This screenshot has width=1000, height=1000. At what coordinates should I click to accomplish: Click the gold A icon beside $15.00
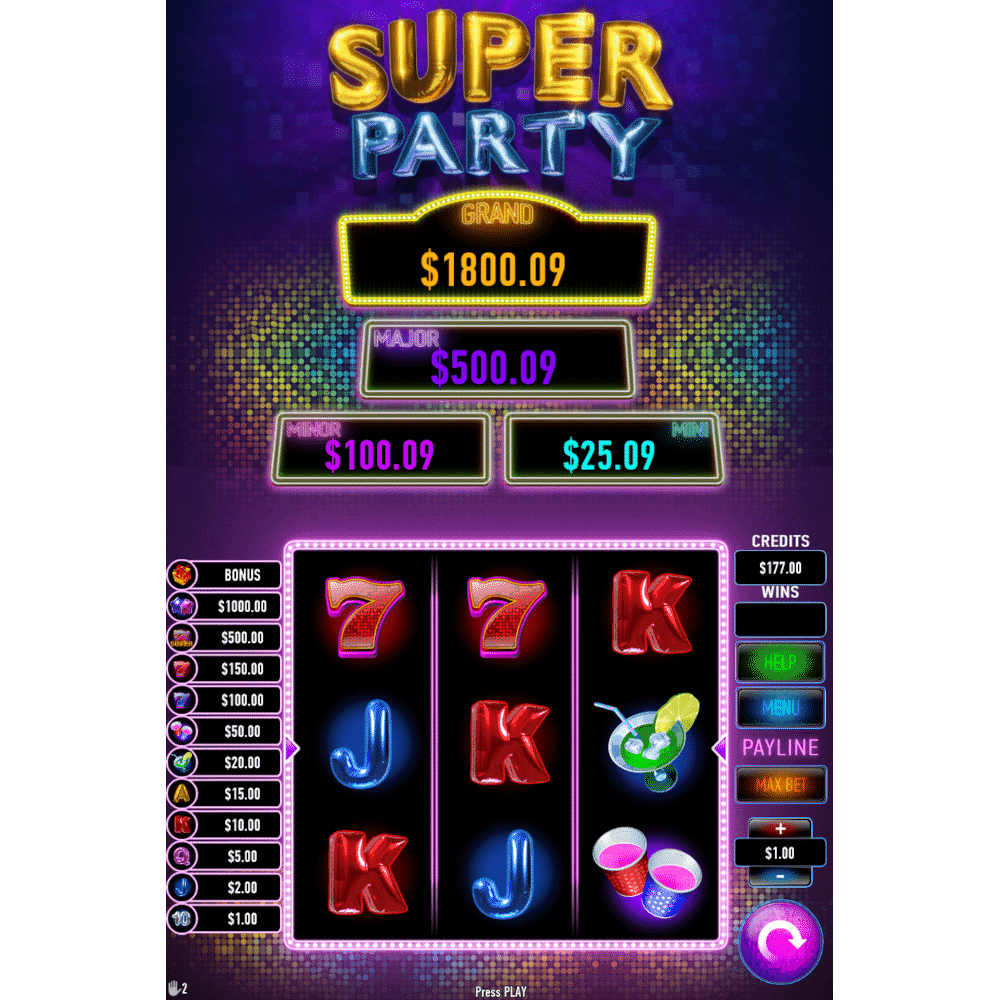point(182,793)
